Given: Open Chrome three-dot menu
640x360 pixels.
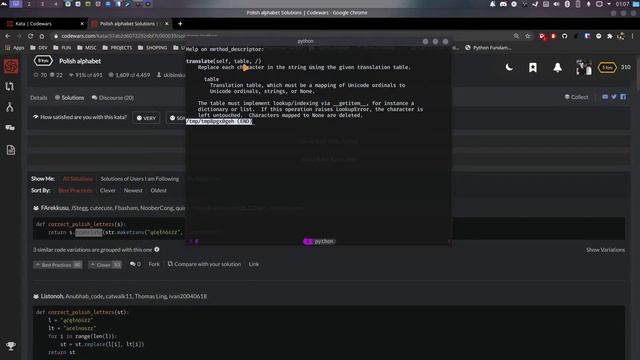Looking at the screenshot, I should [633, 36].
